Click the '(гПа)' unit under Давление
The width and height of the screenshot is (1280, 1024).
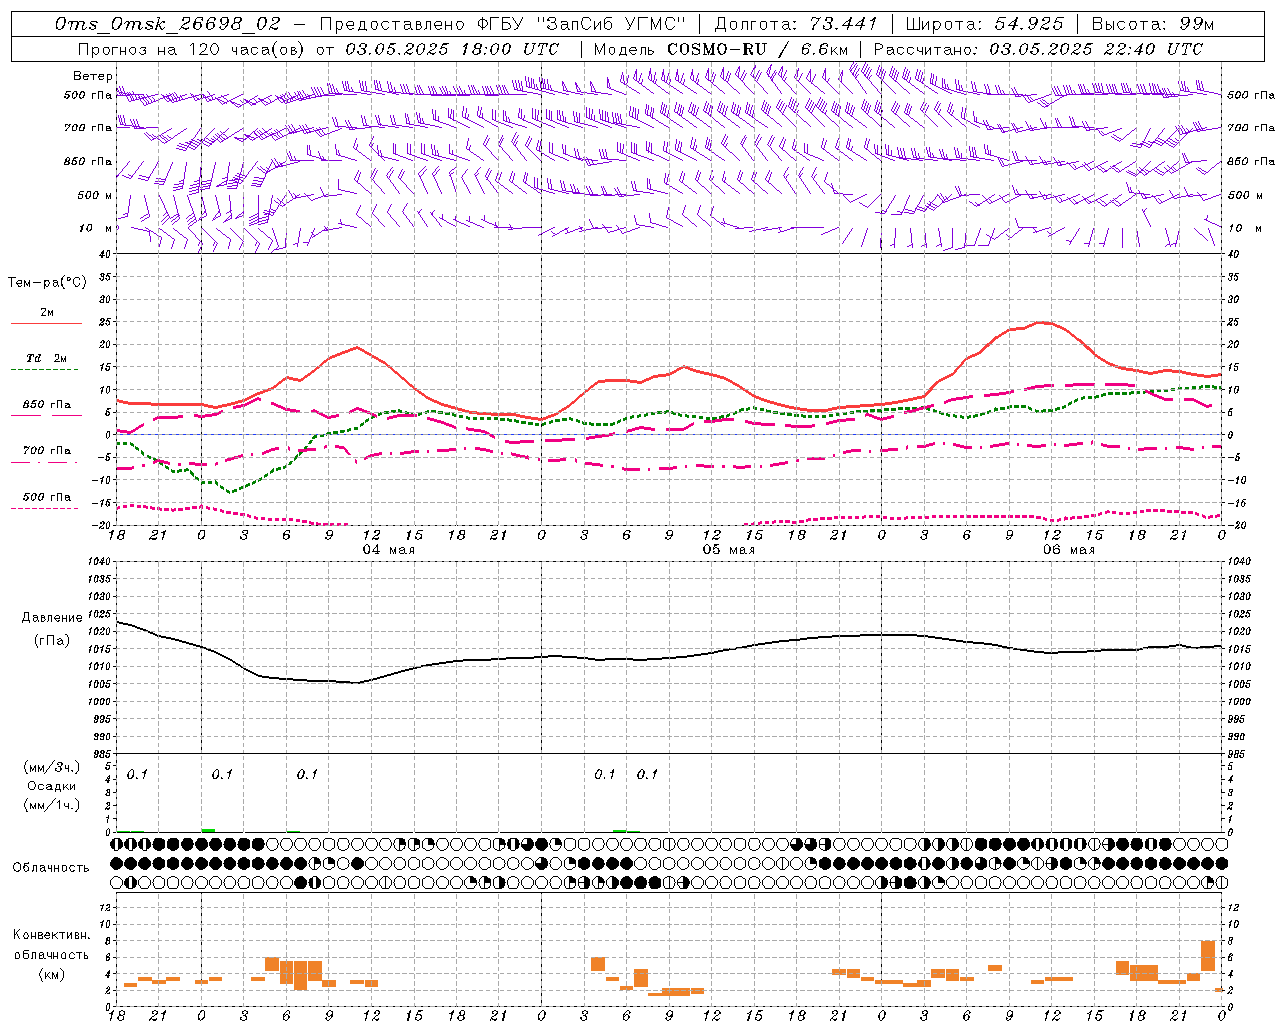51,641
